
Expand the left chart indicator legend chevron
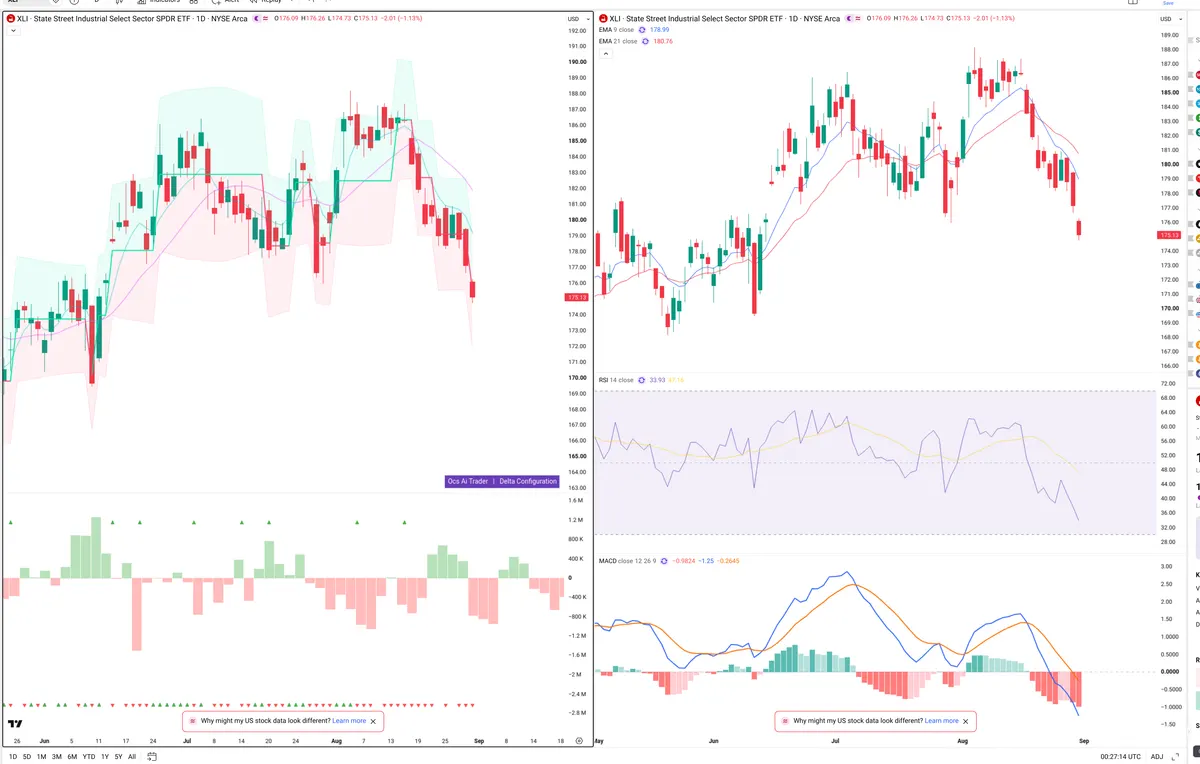click(12, 31)
